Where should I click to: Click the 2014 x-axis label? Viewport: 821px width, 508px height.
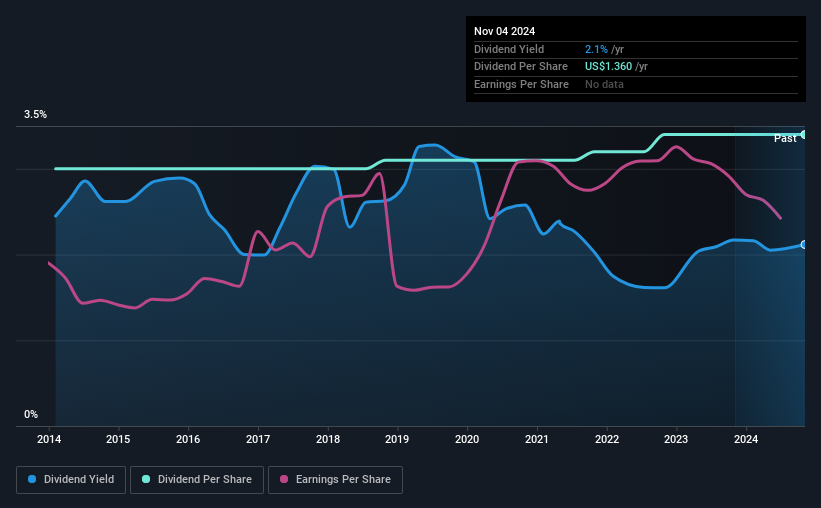(49, 439)
